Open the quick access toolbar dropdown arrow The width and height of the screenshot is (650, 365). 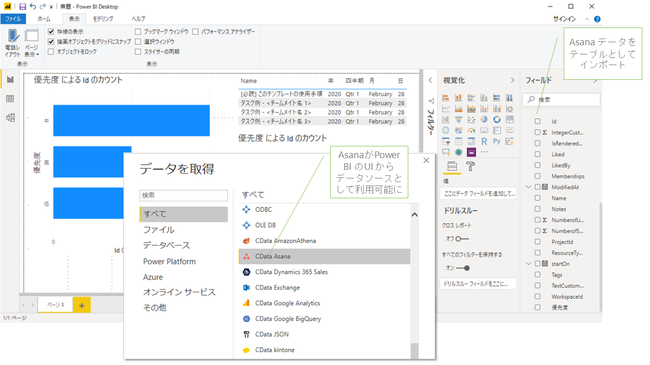click(51, 7)
